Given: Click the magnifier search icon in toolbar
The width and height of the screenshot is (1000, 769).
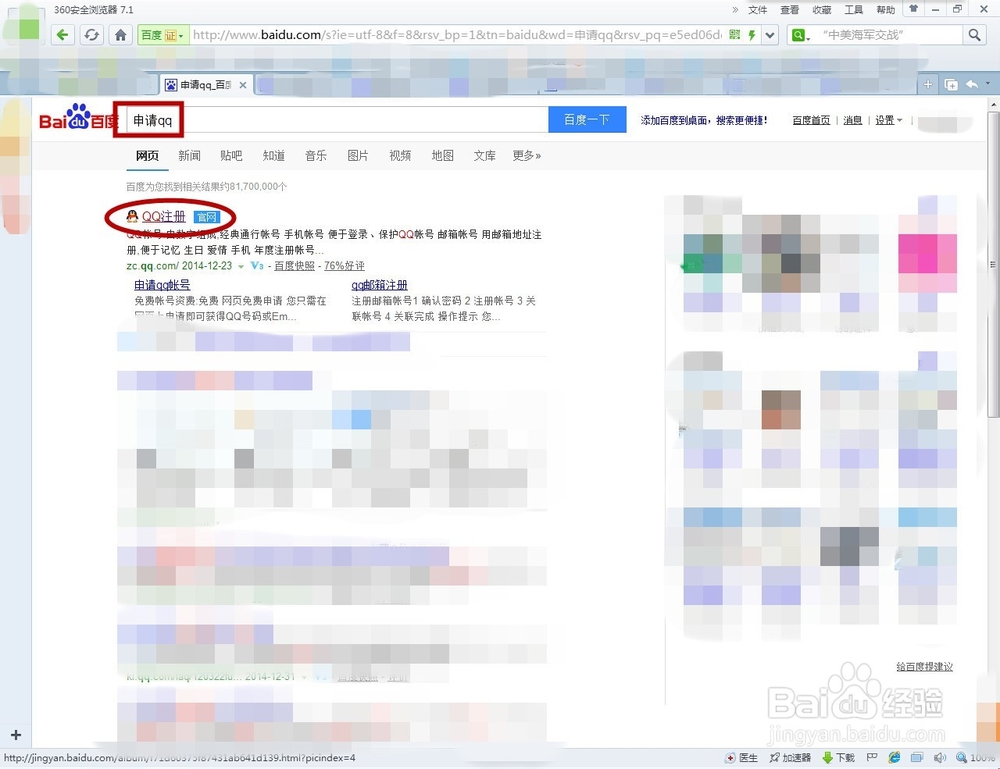Looking at the screenshot, I should (974, 35).
